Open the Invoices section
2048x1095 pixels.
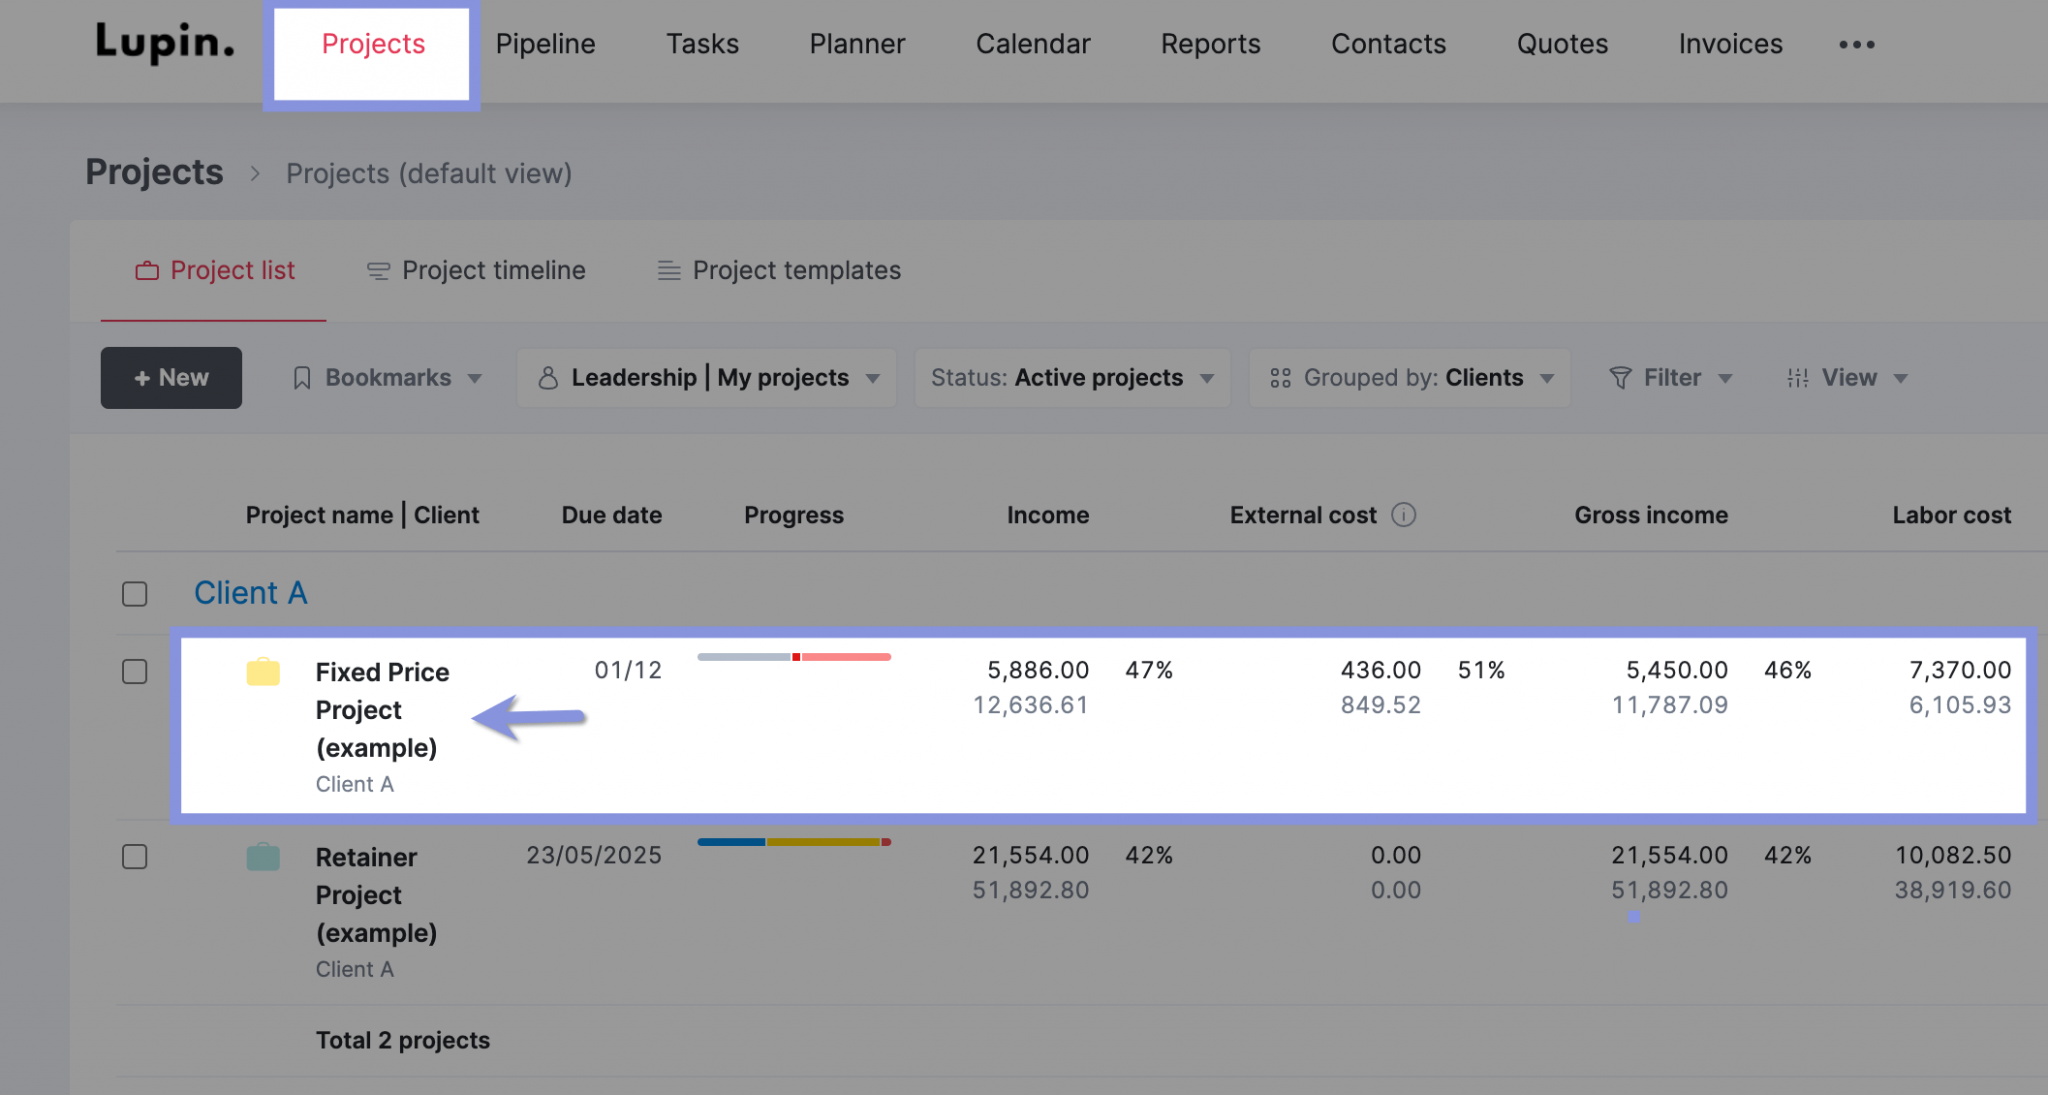[1730, 44]
